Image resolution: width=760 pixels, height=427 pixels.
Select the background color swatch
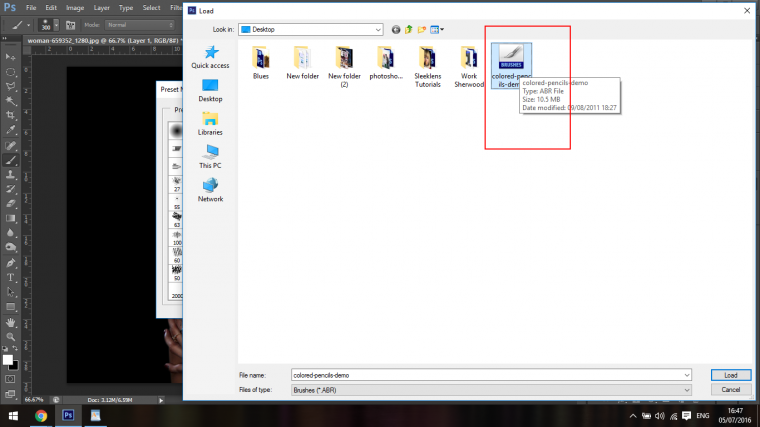(x=15, y=367)
